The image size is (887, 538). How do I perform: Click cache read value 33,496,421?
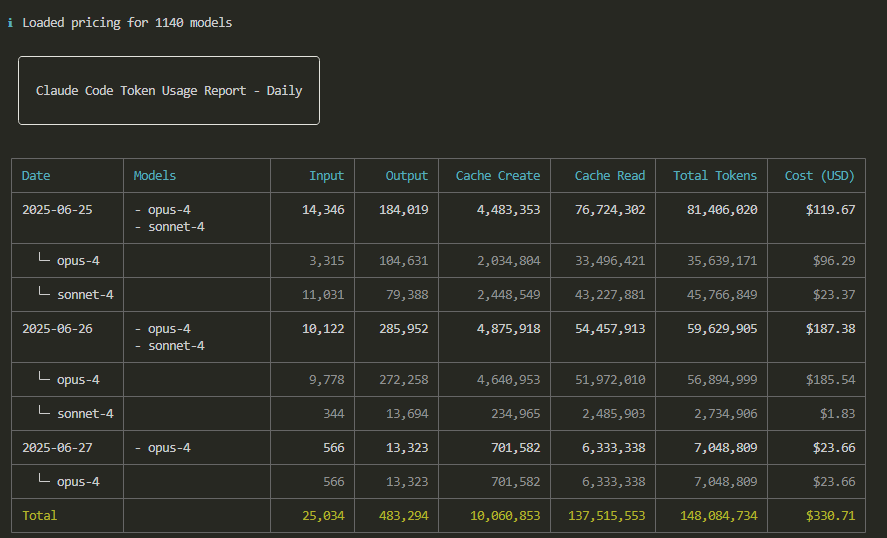(610, 261)
